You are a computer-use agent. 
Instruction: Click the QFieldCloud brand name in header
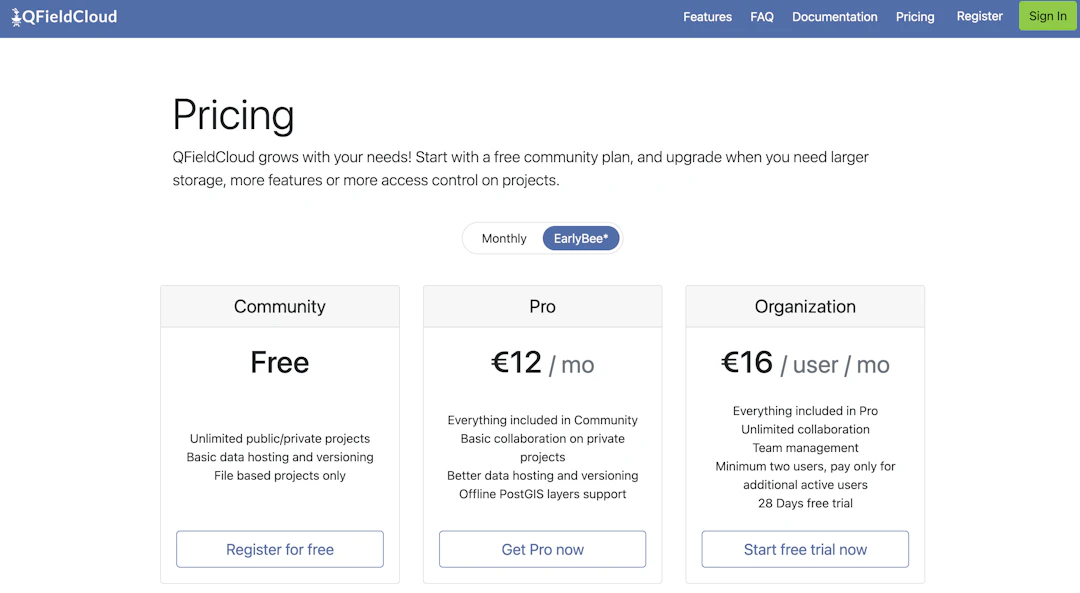click(x=70, y=17)
